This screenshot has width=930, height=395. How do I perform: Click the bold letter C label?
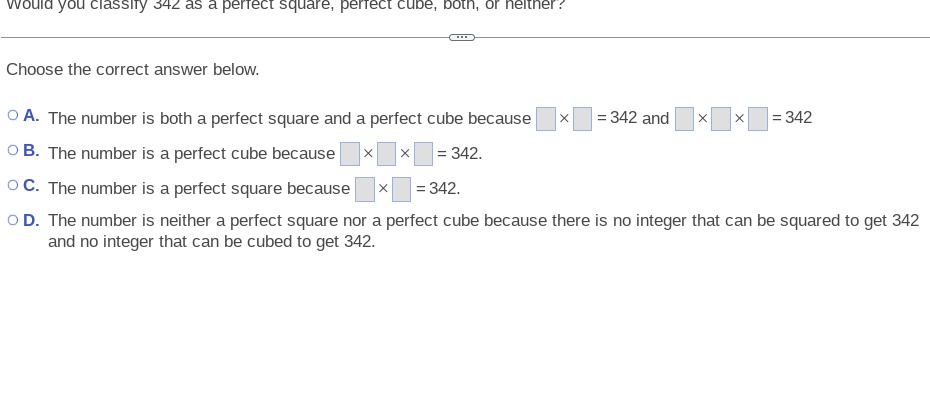(31, 186)
